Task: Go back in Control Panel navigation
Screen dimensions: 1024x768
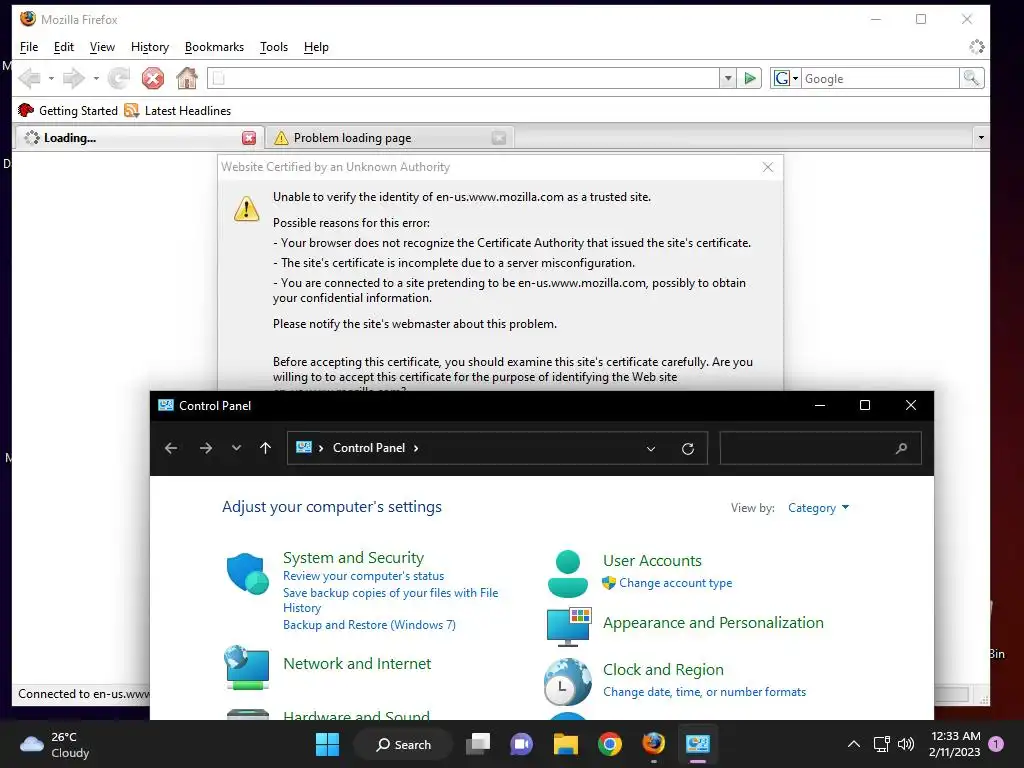Action: coord(171,448)
